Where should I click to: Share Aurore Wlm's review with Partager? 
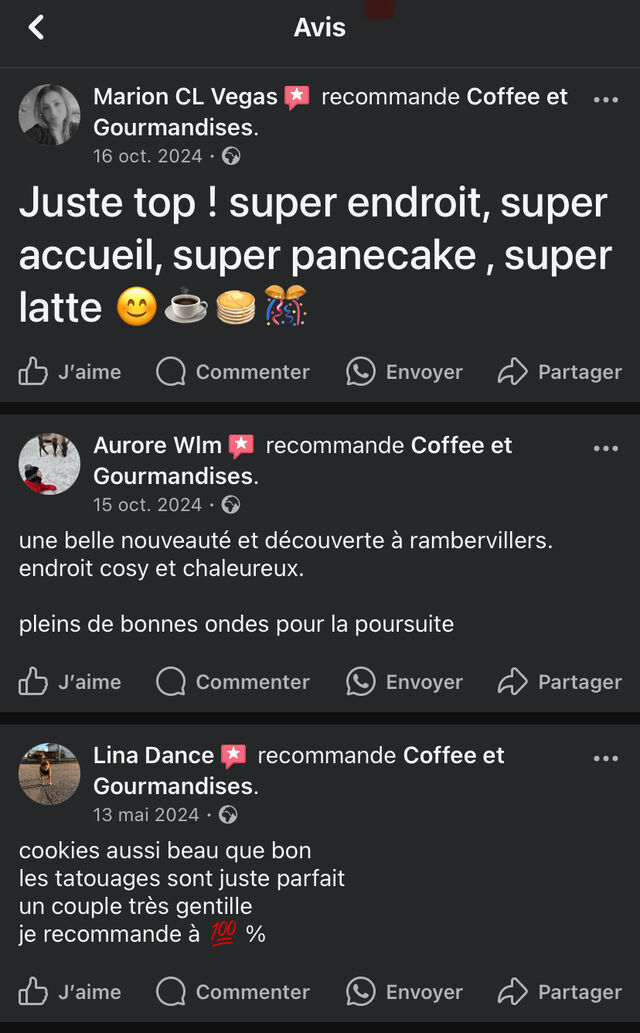560,682
